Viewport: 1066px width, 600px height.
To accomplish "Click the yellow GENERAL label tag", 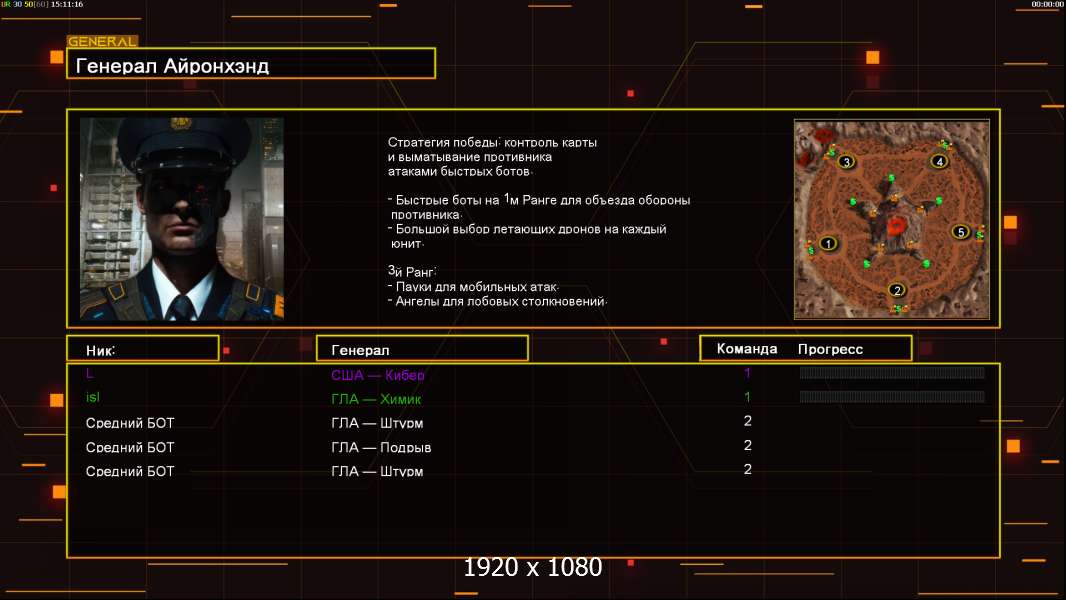I will click(102, 41).
